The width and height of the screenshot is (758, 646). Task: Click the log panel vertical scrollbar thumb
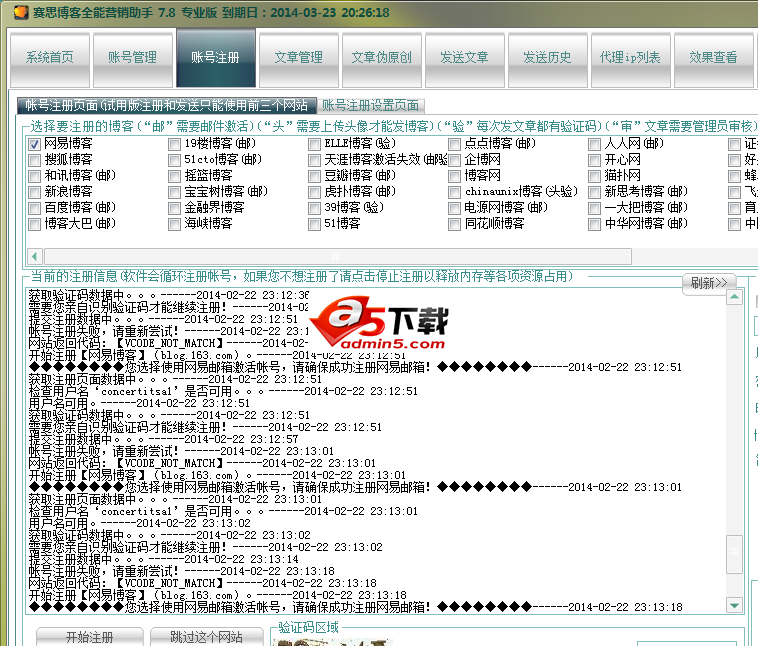tap(734, 554)
